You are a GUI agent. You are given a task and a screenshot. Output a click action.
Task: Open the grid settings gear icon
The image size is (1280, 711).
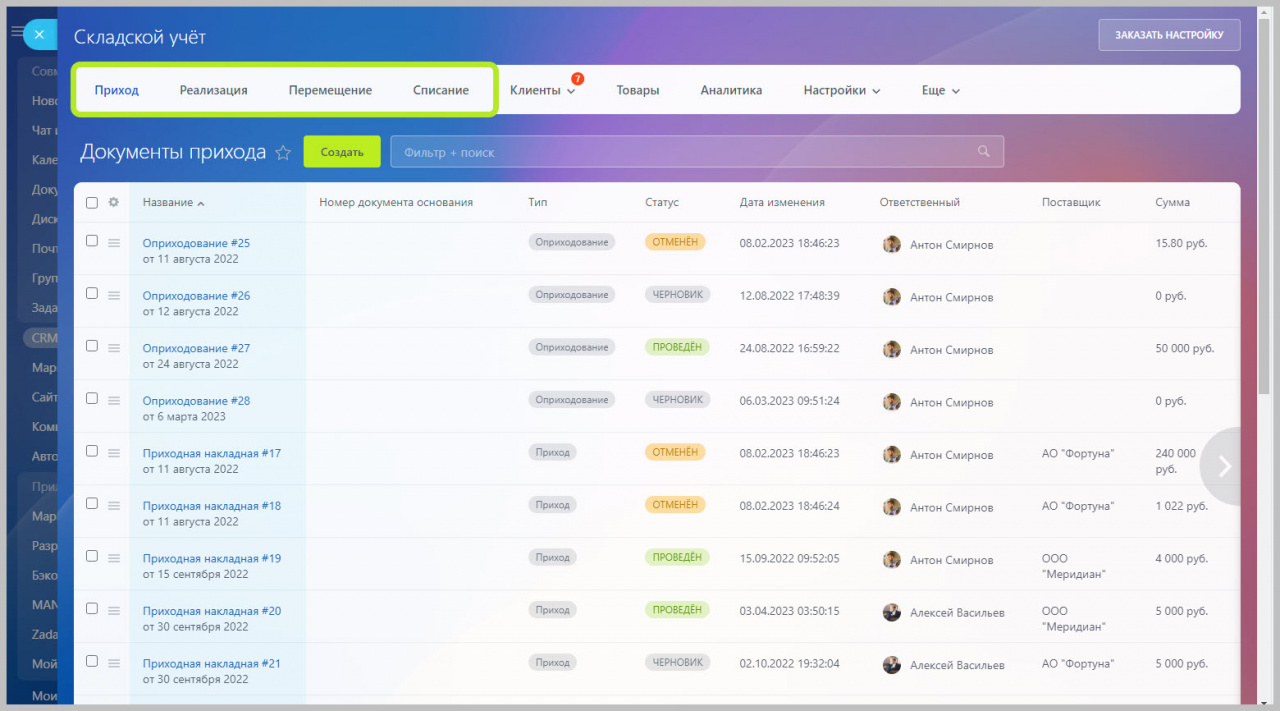coord(114,202)
